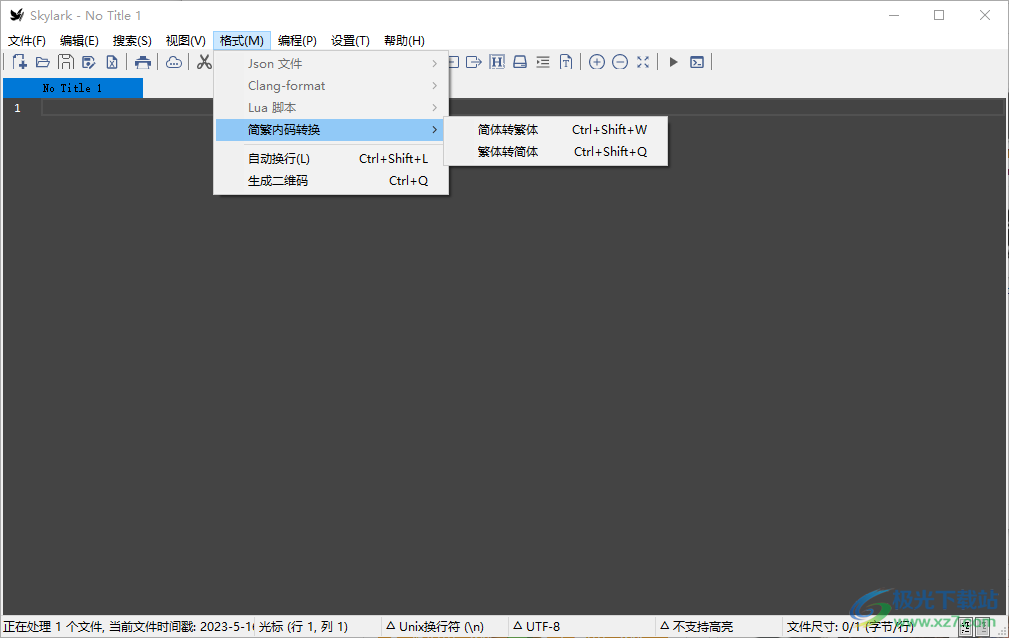Choose 繁体转简体 in the submenu

(x=556, y=151)
